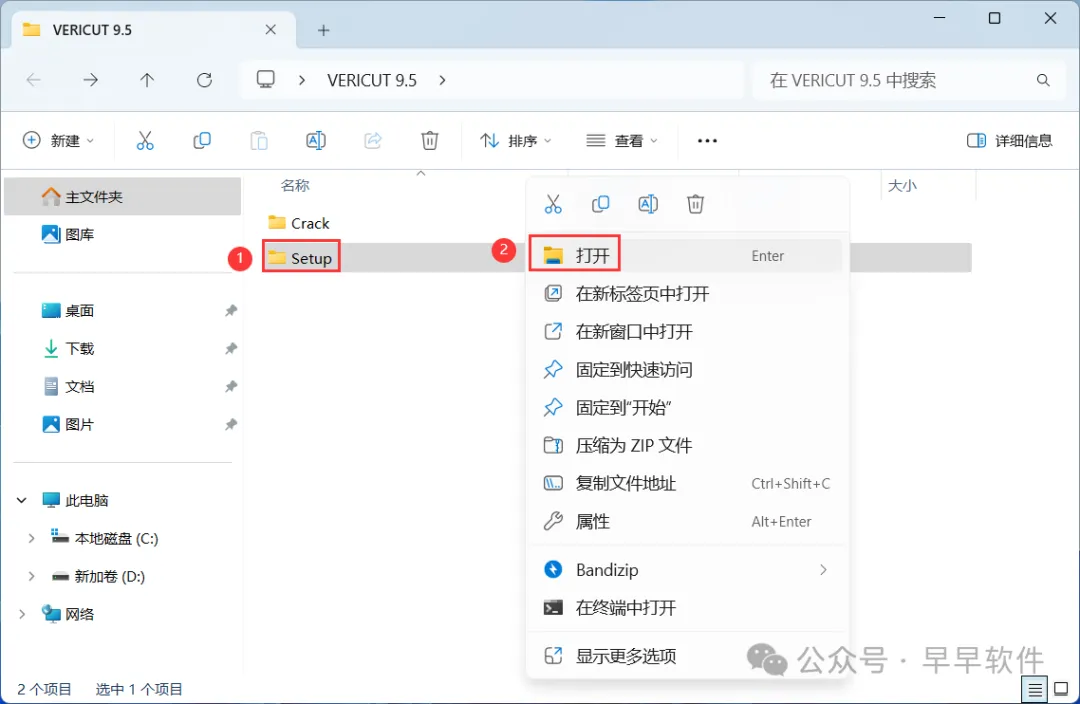Choose 显示更多选项 in the context menu
This screenshot has width=1080, height=704.
(686, 656)
